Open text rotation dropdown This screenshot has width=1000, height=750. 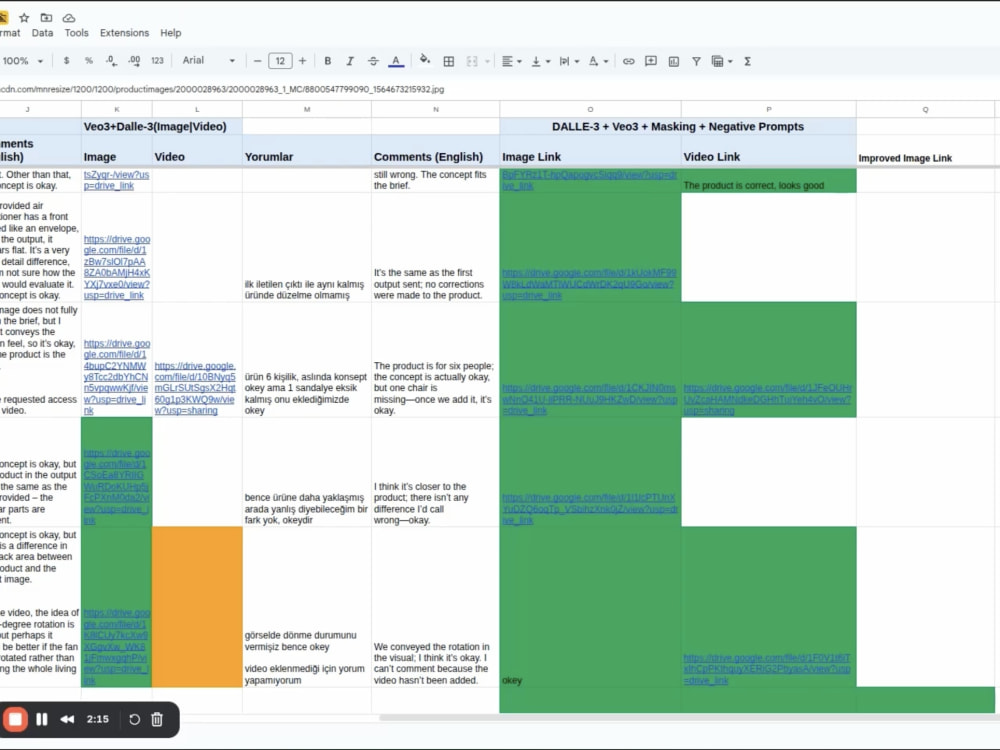(x=598, y=61)
